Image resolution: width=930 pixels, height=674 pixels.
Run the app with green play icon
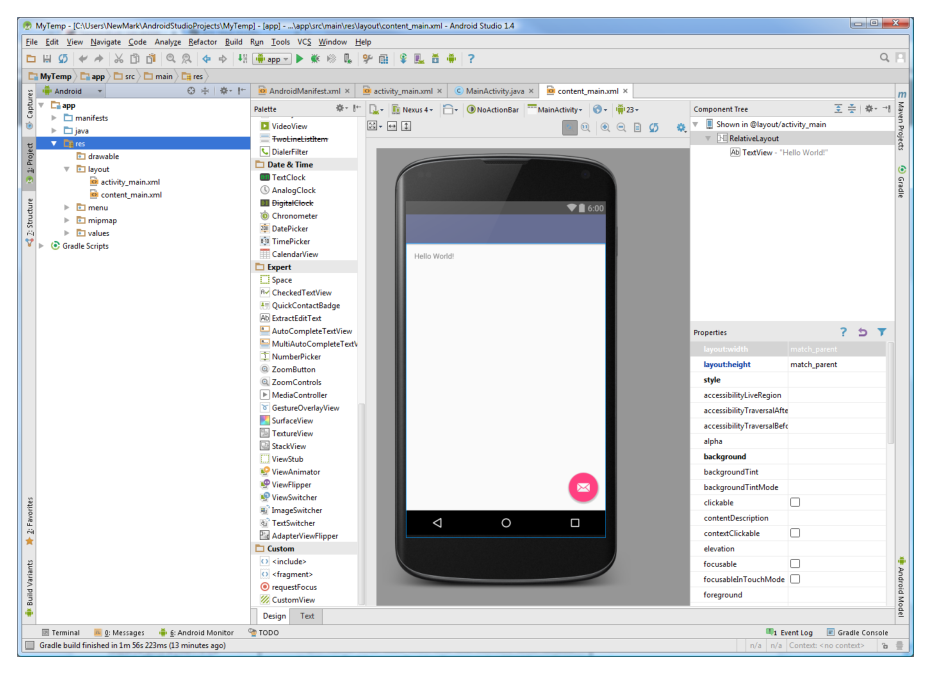pyautogui.click(x=300, y=59)
